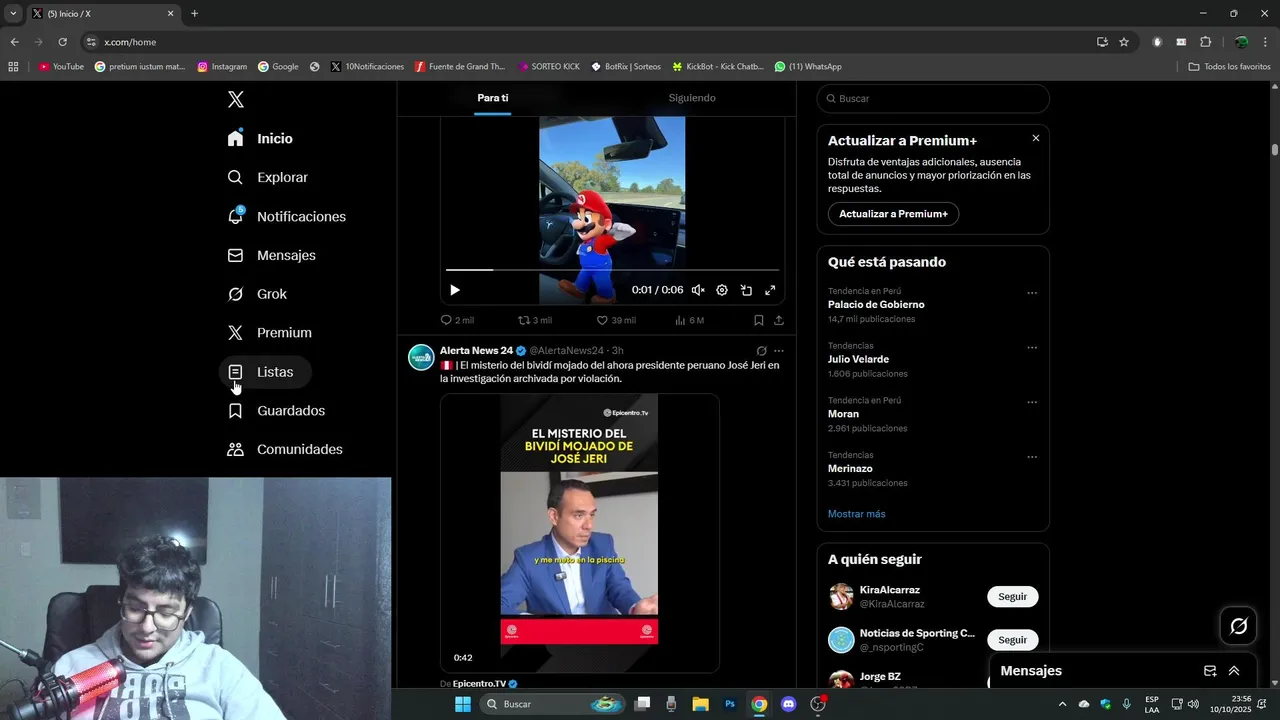Open YouTube bookmark in bookmarks bar

(61, 67)
